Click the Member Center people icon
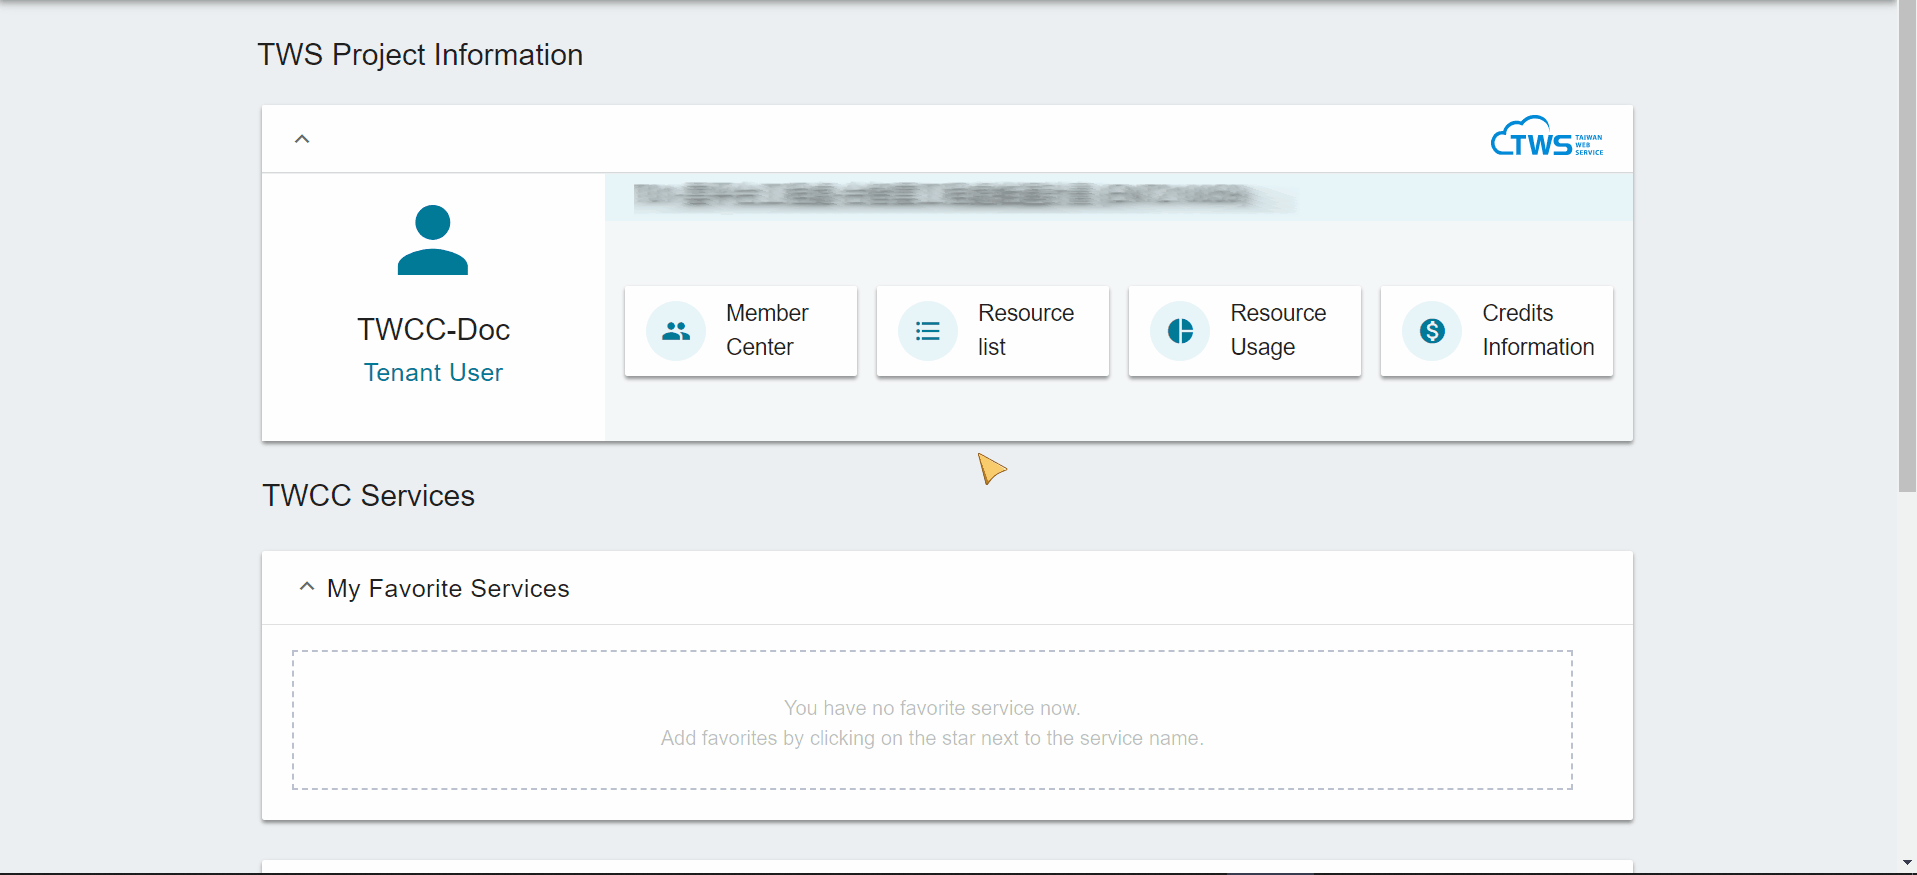The width and height of the screenshot is (1917, 875). (676, 331)
